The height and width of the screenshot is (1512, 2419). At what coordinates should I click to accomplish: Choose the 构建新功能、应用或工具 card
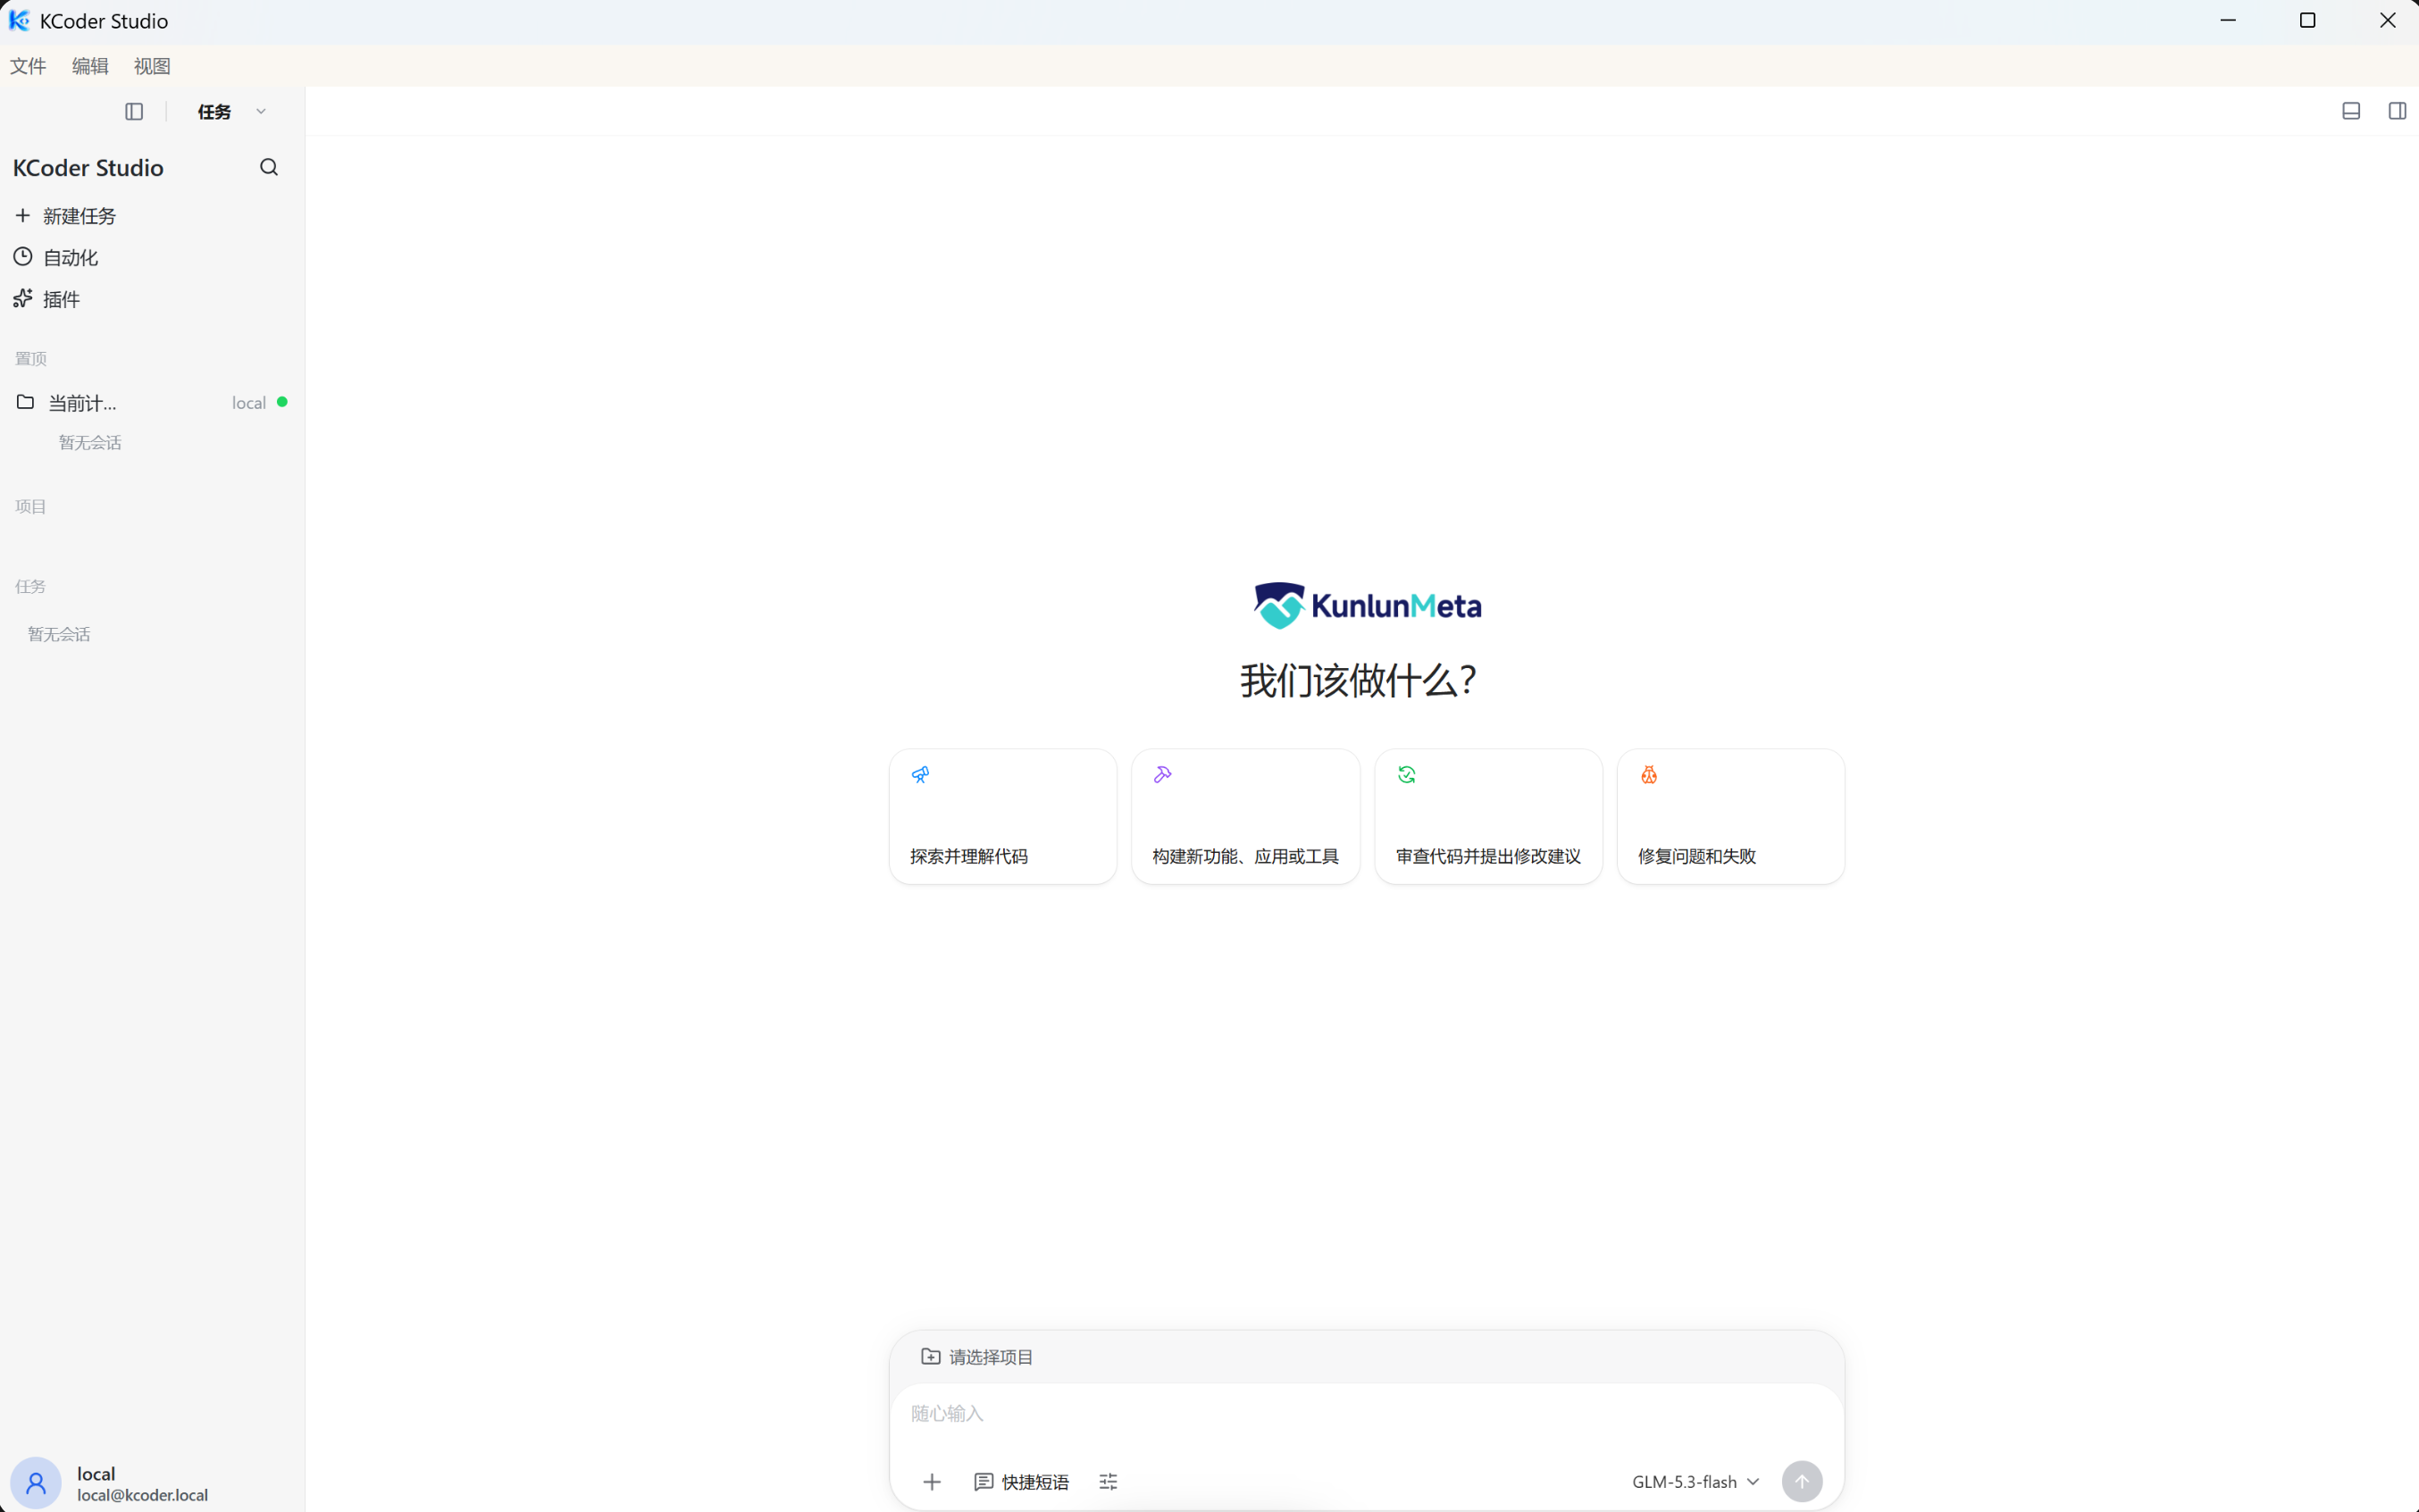(x=1246, y=816)
